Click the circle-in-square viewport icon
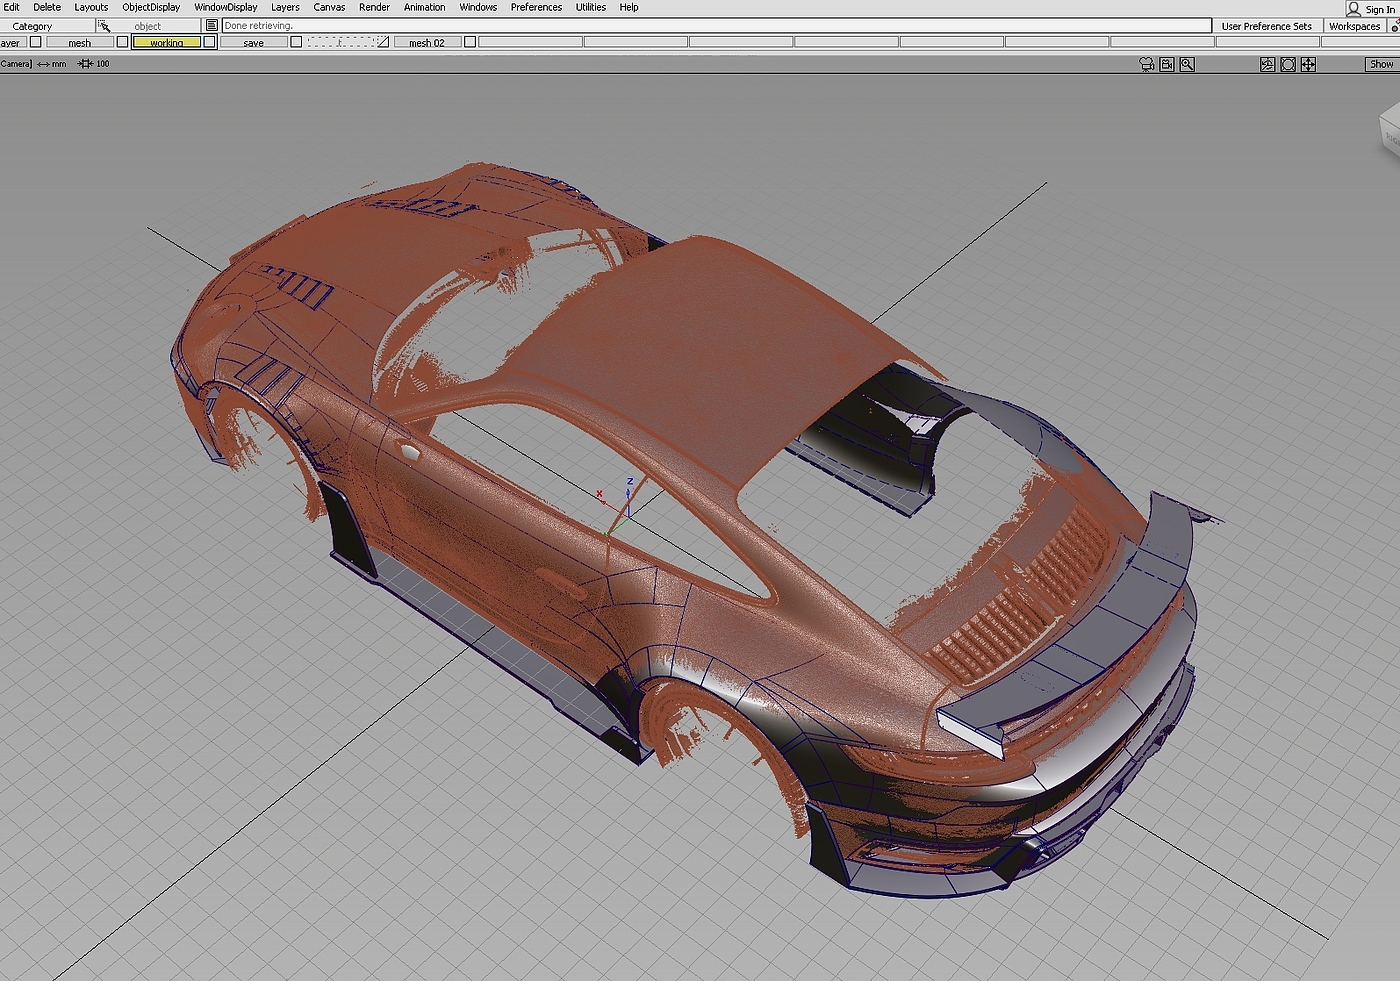 [x=1288, y=64]
